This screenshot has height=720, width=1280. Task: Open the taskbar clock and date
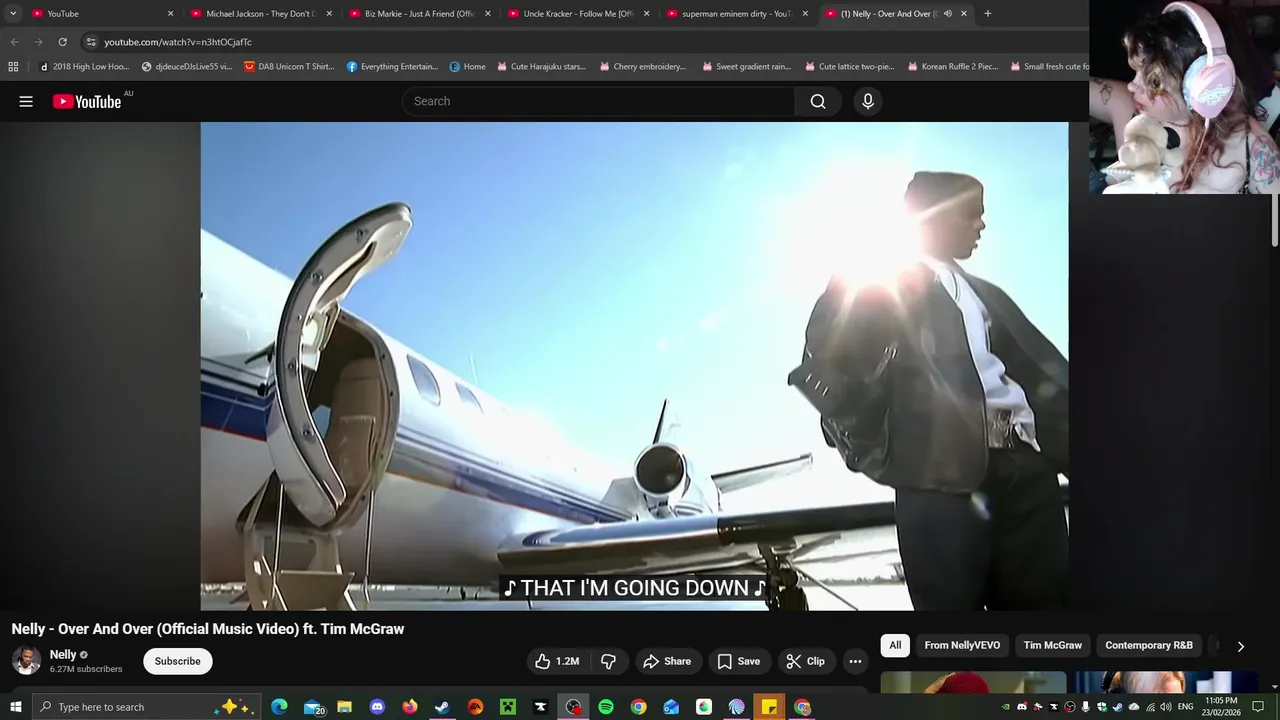tap(1221, 707)
